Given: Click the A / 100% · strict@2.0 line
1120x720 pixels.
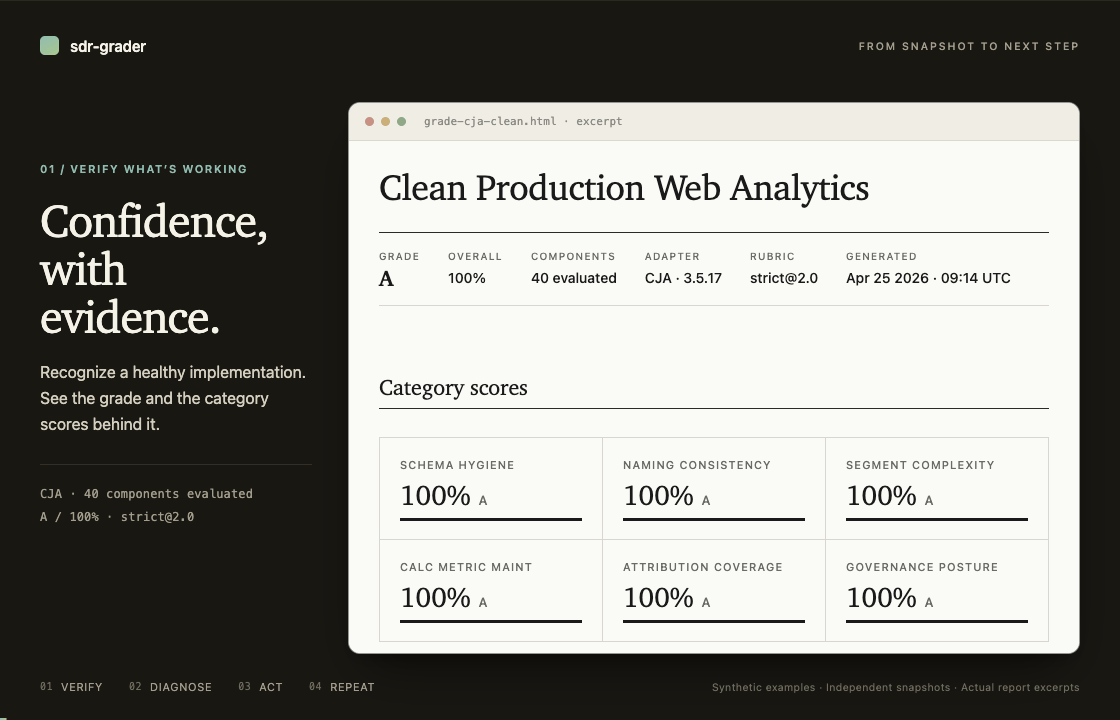Looking at the screenshot, I should point(117,516).
